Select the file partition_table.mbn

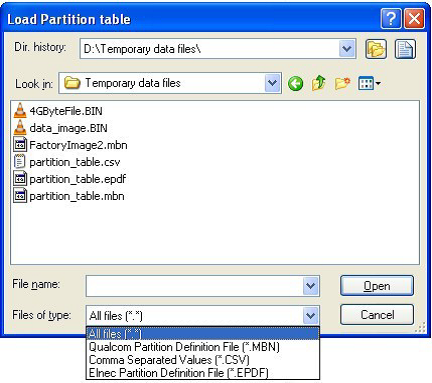tap(77, 196)
